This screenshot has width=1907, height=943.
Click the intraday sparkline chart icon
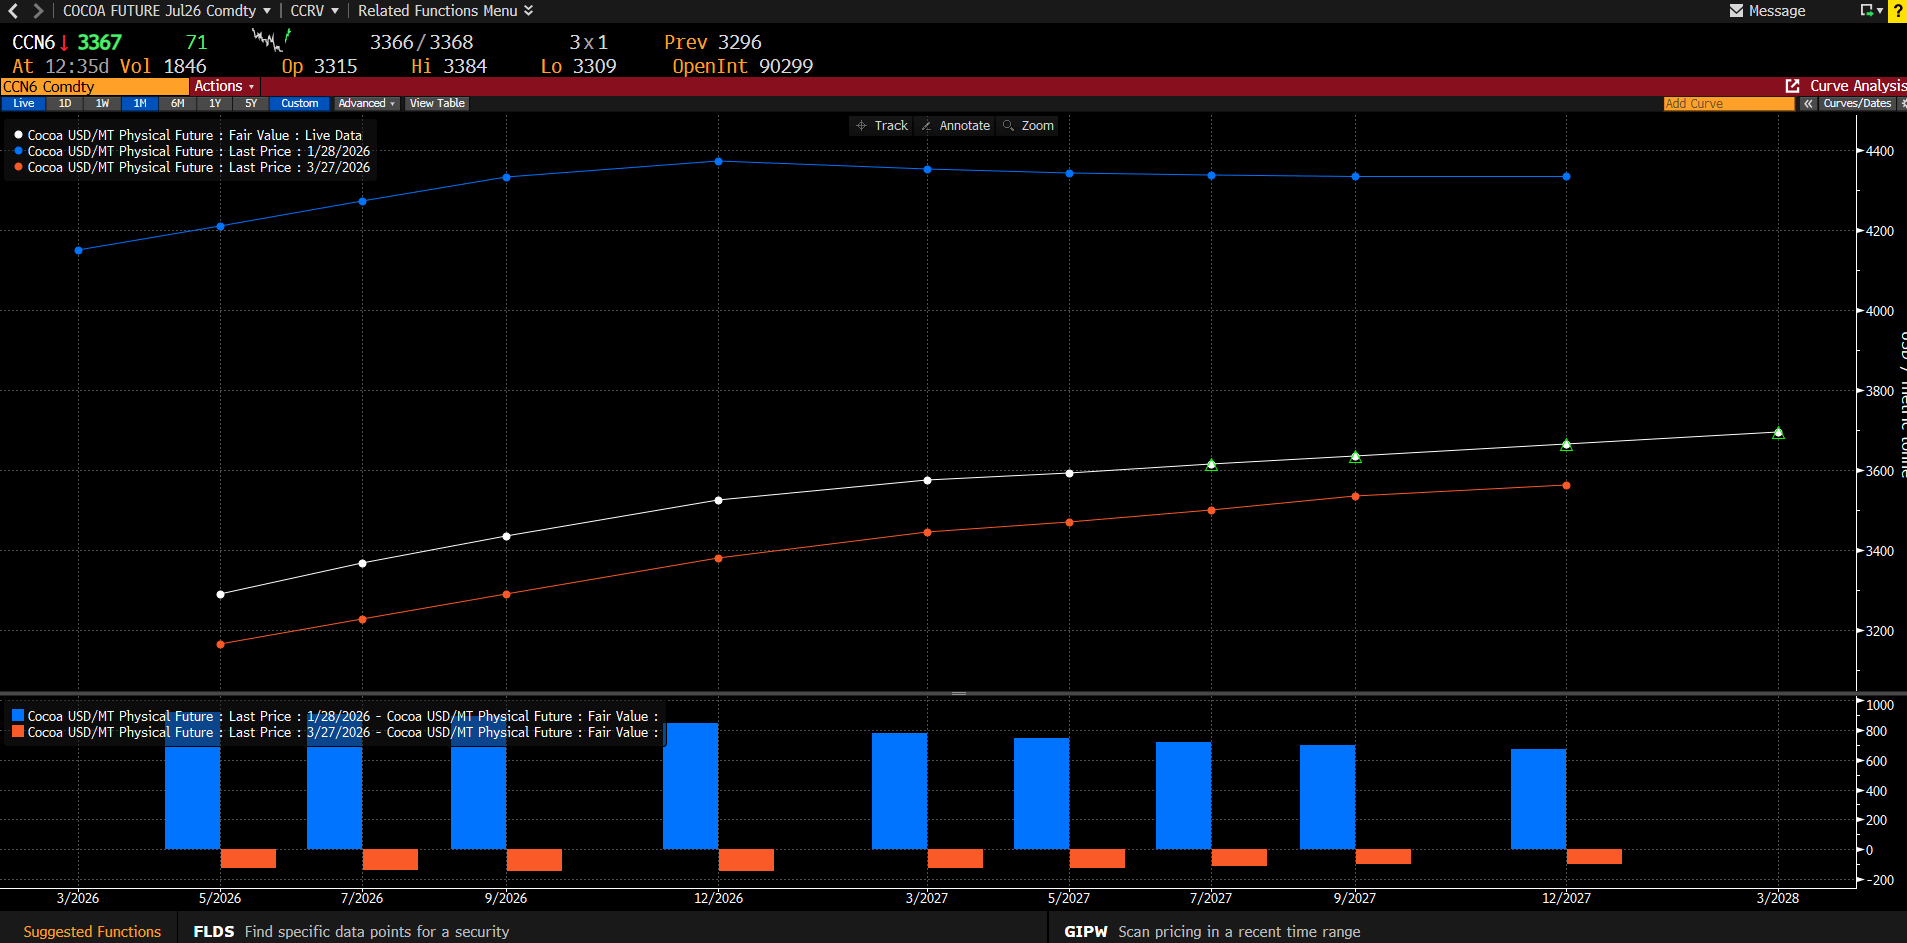pos(270,41)
